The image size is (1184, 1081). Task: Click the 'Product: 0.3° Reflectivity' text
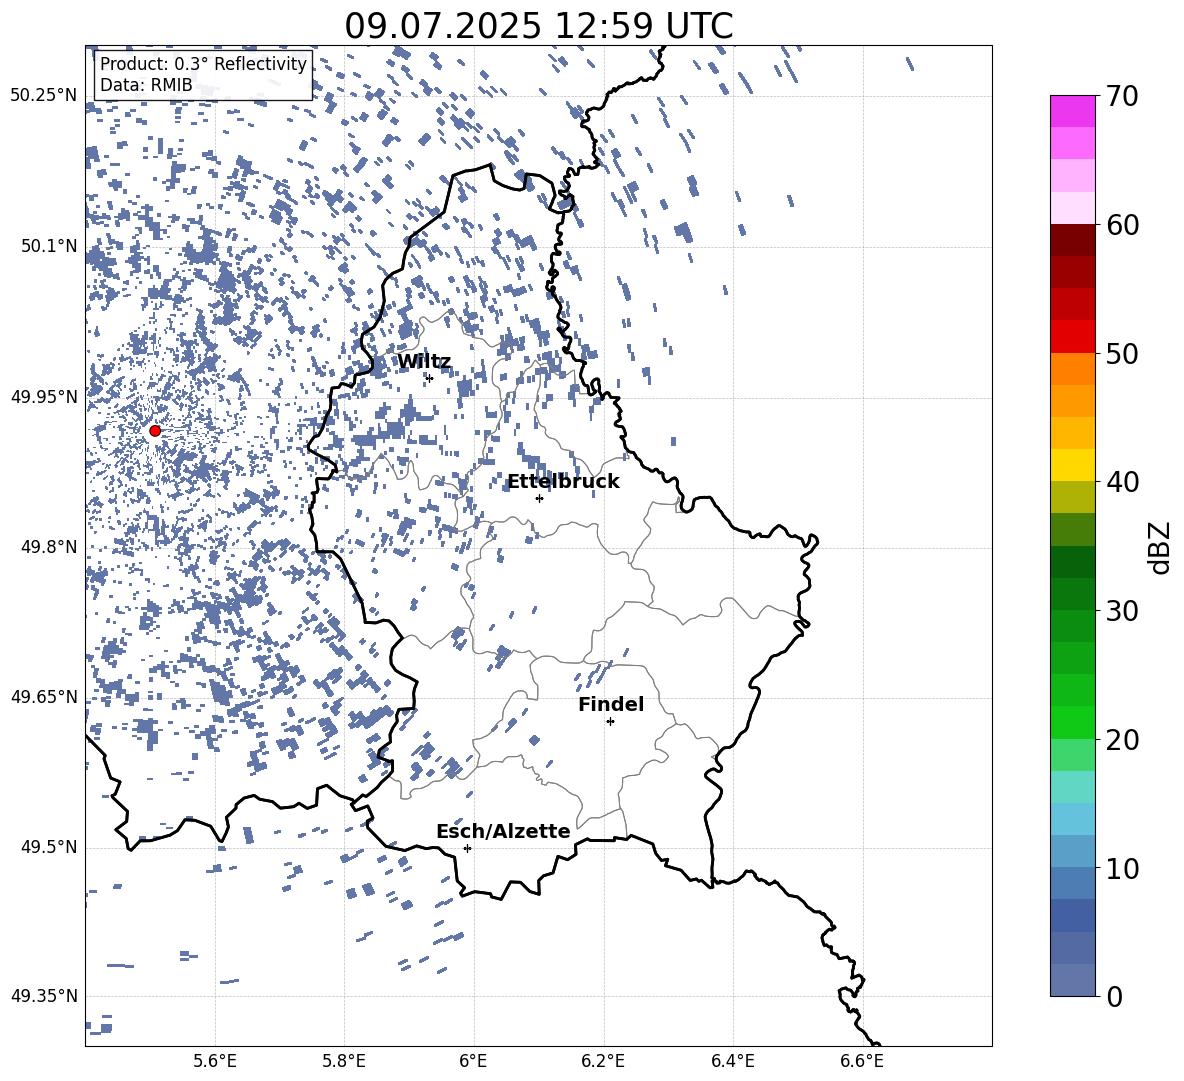(x=203, y=64)
